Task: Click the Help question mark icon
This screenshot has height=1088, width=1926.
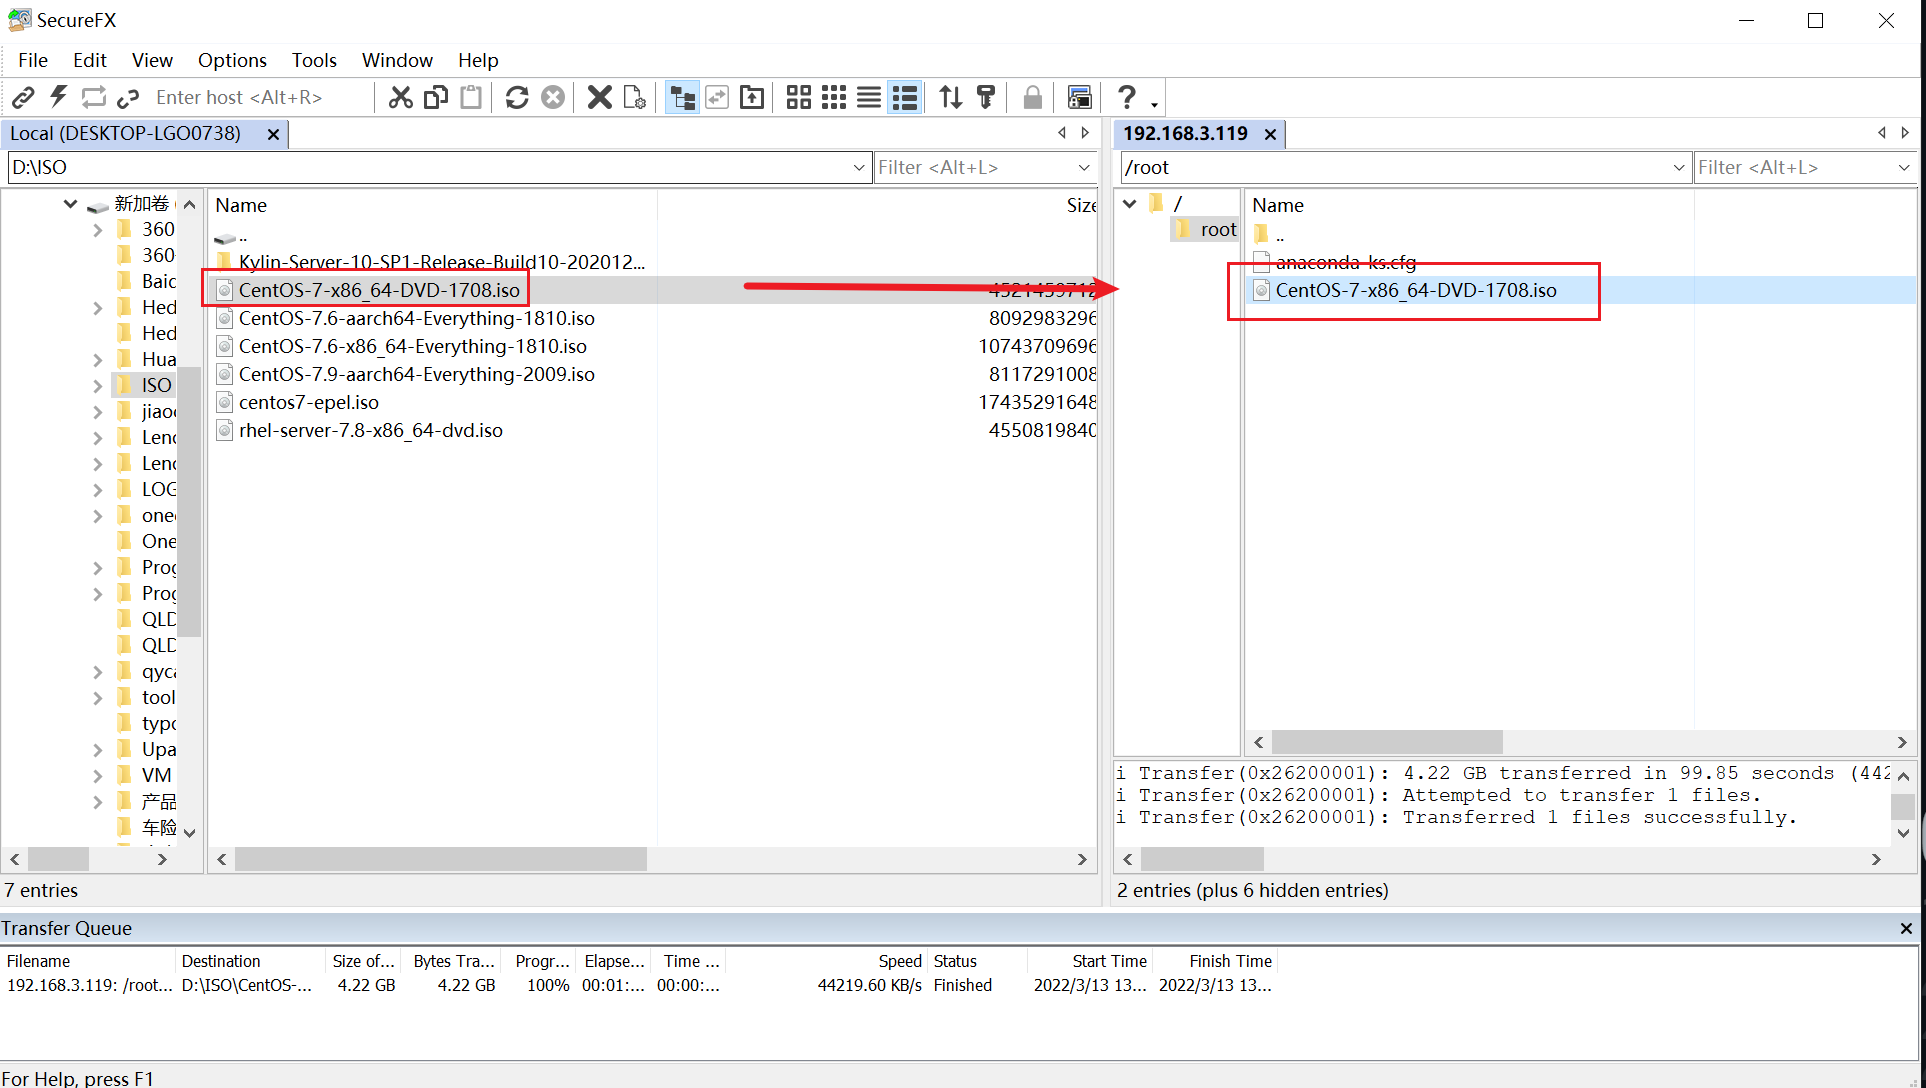Action: point(1127,97)
